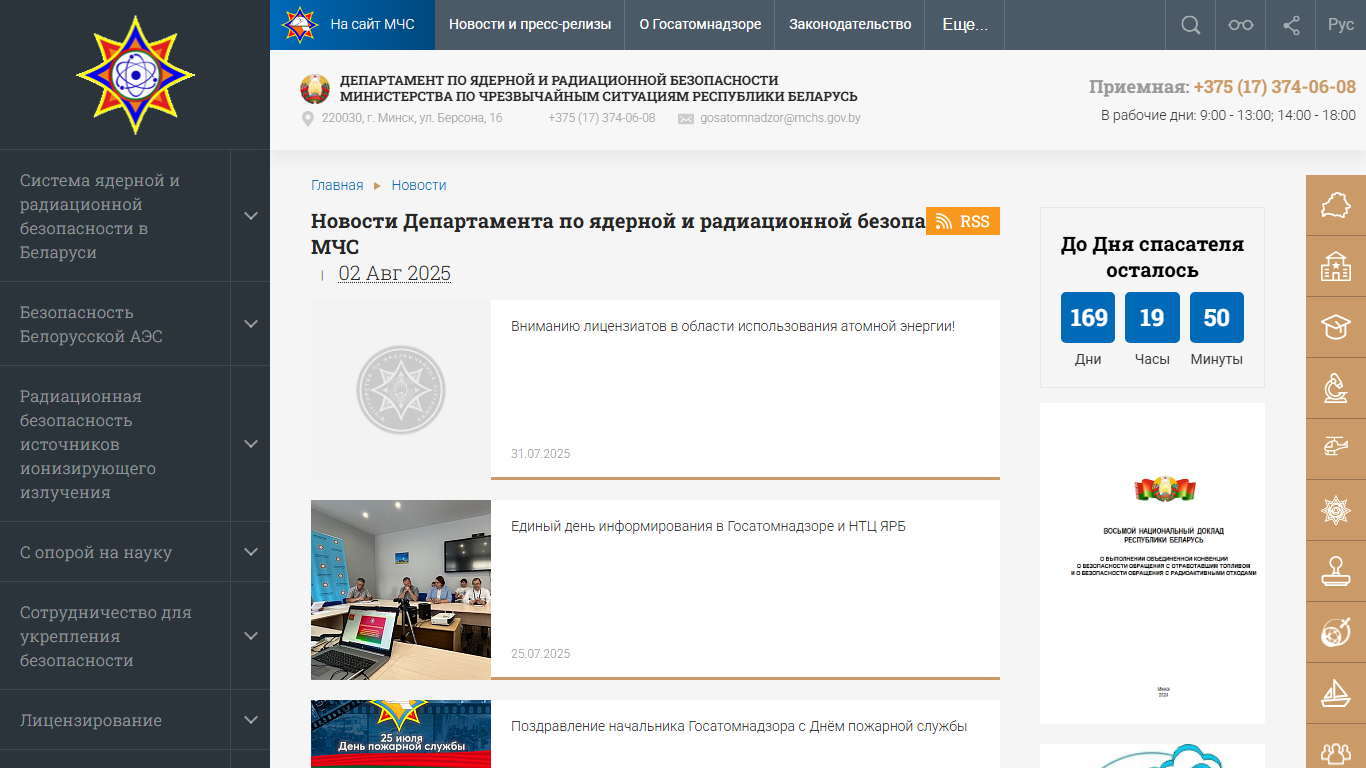Open the microscope icon in side panel
The width and height of the screenshot is (1366, 768).
(x=1336, y=388)
